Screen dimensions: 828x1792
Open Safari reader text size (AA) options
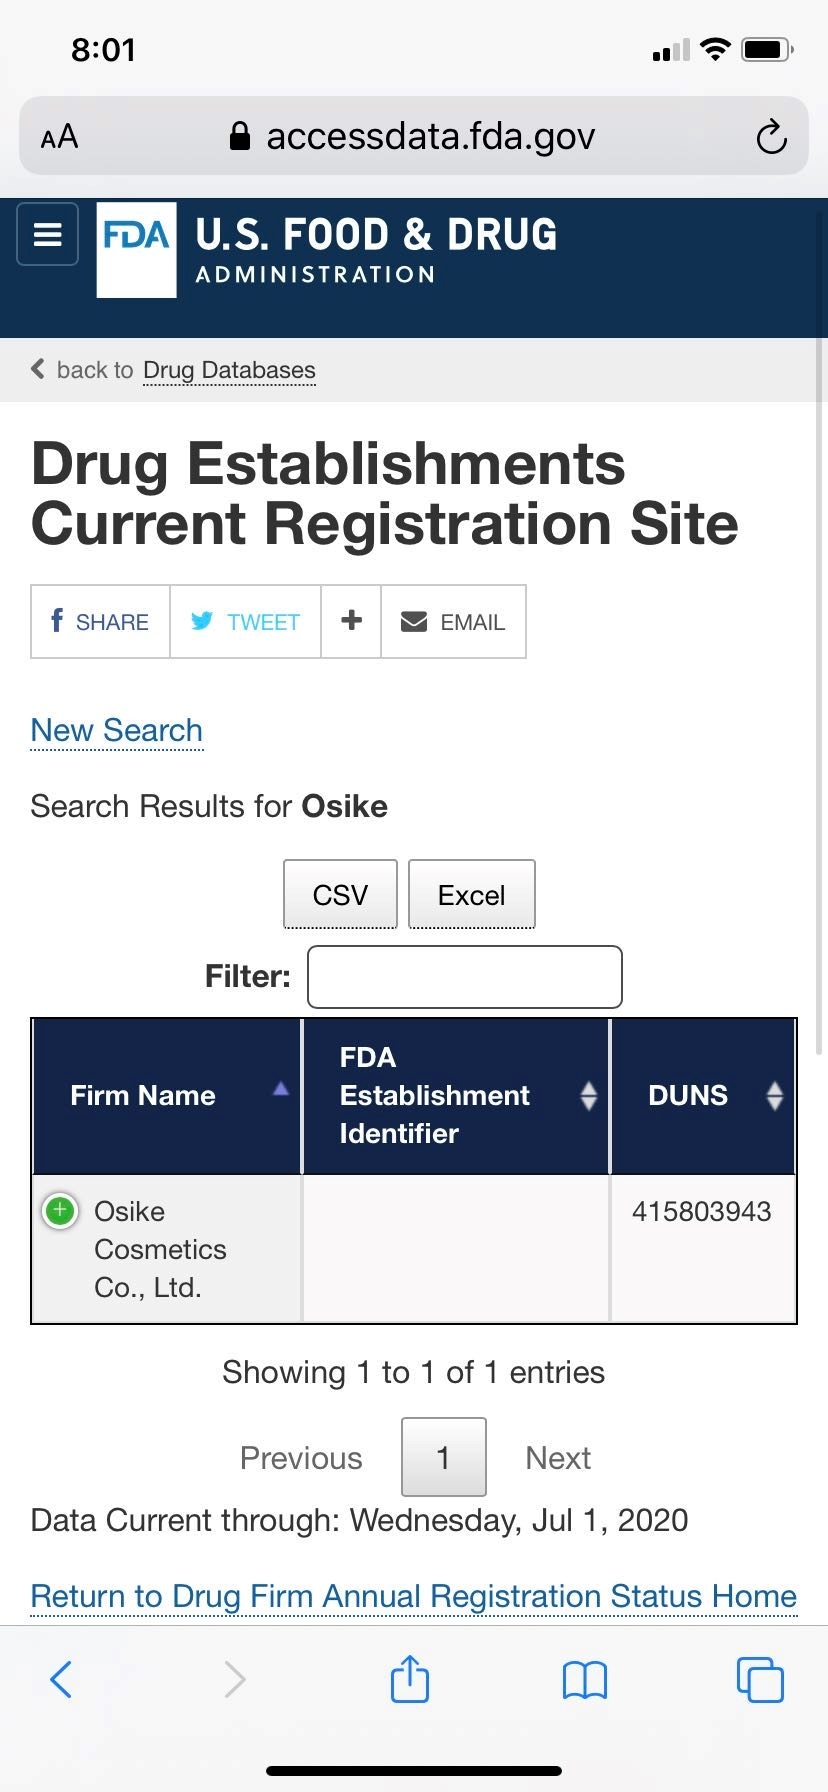pos(59,137)
